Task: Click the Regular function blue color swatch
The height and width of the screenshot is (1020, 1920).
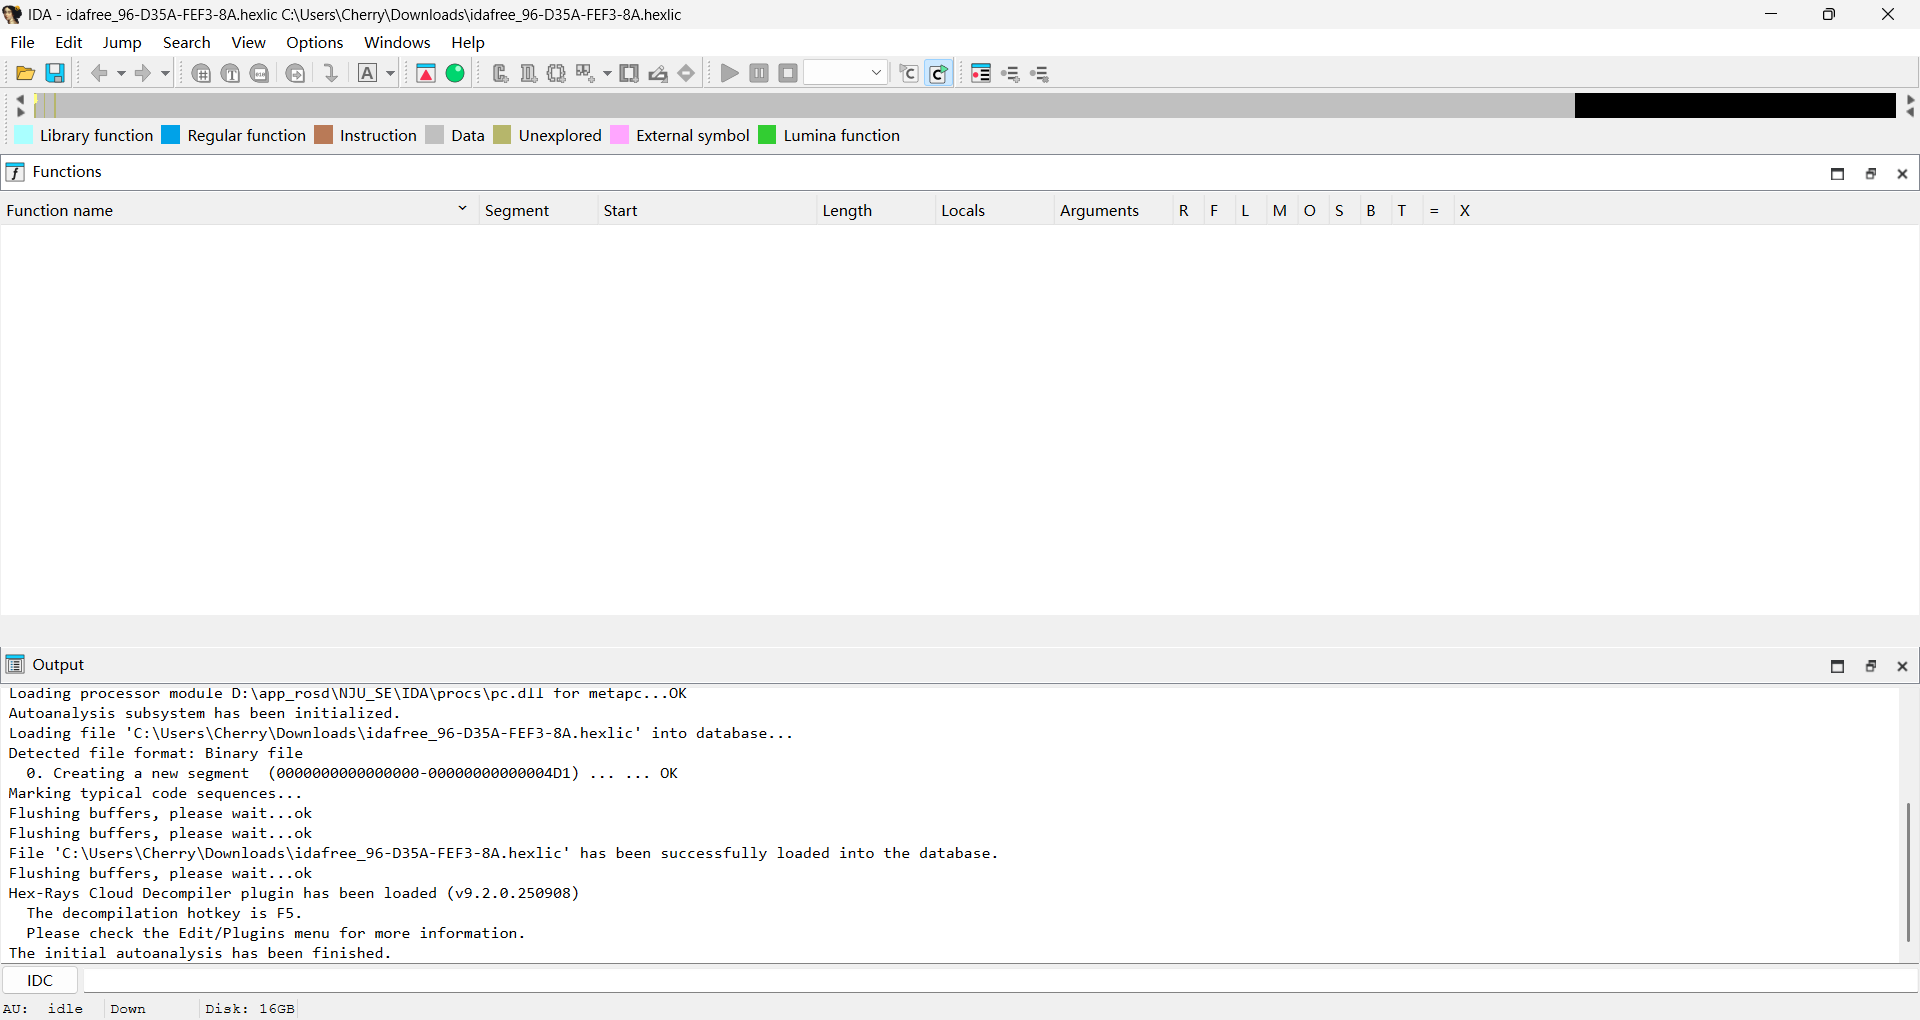Action: [x=171, y=135]
